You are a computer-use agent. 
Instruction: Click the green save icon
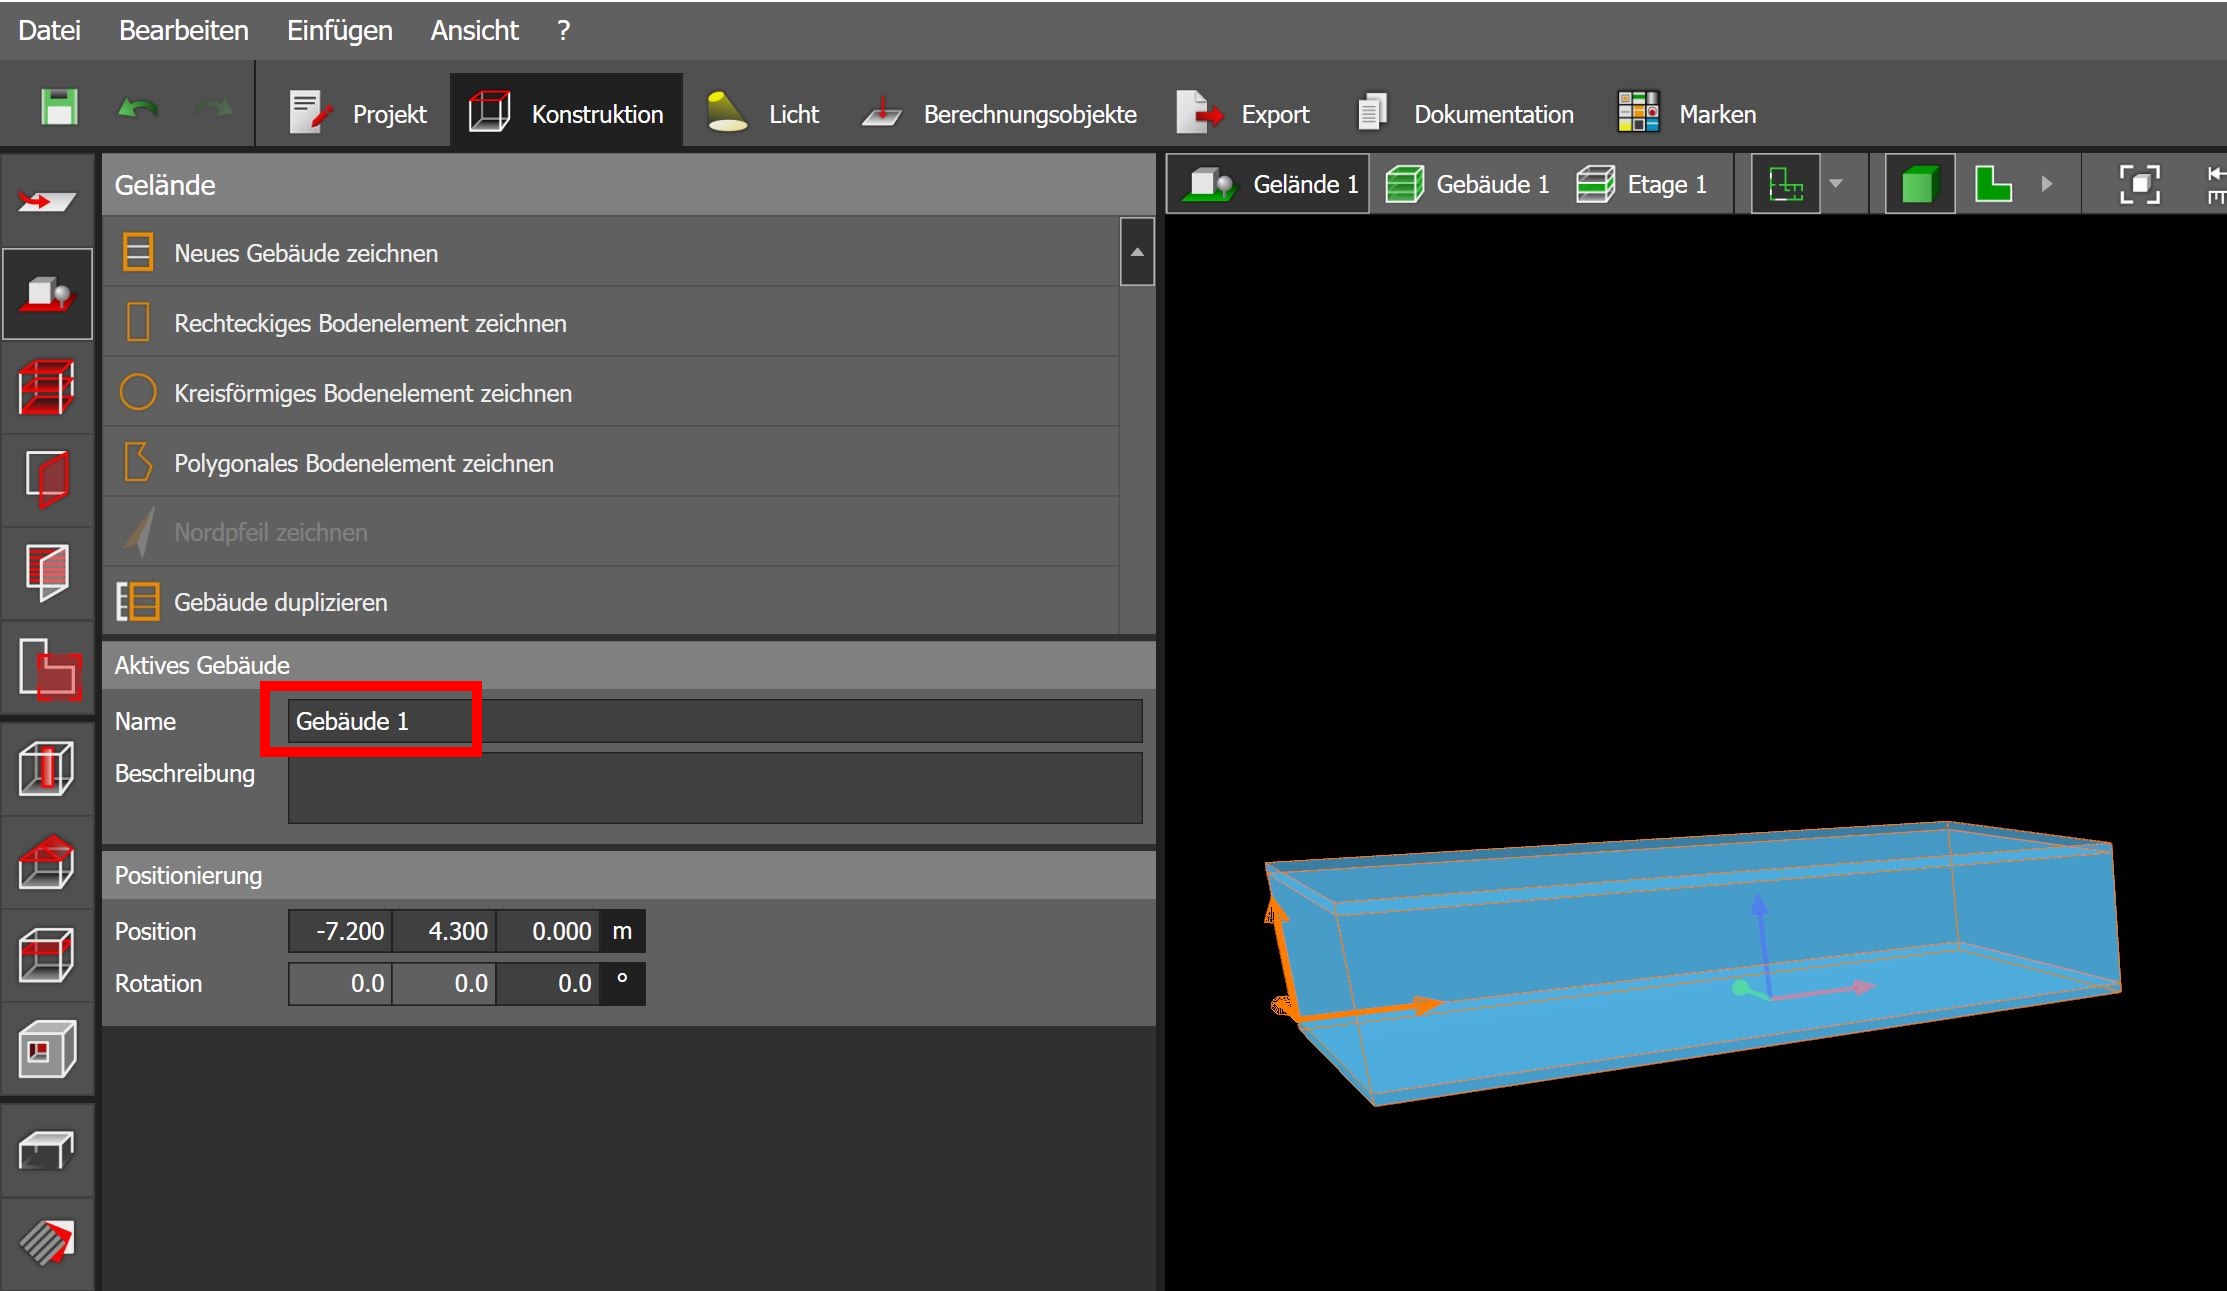click(59, 108)
